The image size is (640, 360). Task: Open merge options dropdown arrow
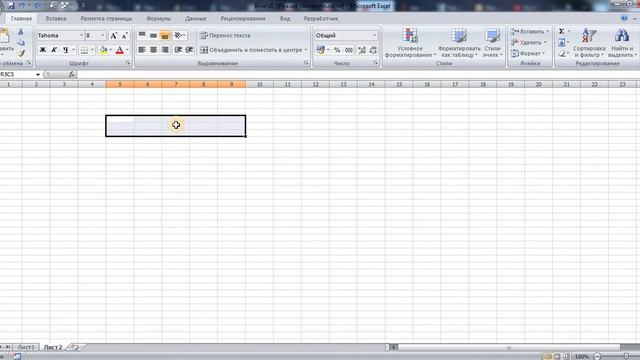[x=306, y=50]
